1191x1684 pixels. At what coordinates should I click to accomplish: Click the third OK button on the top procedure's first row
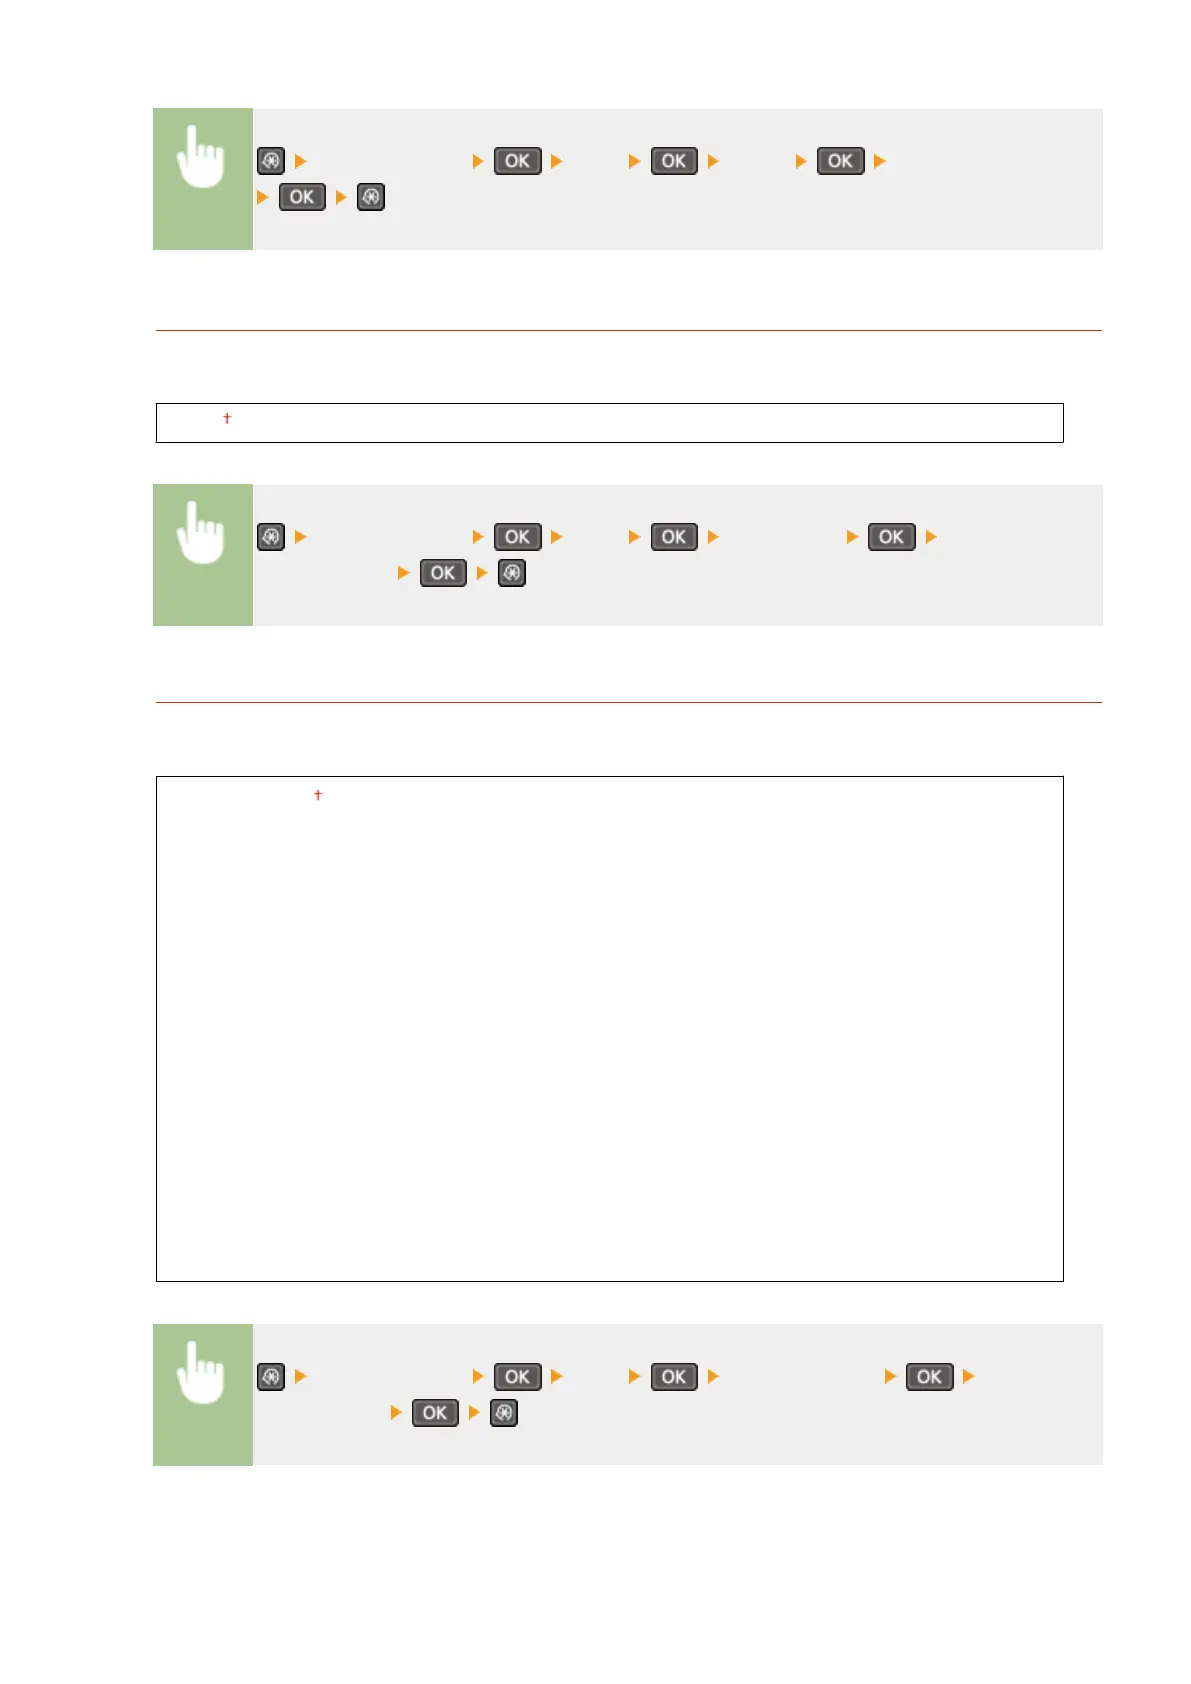841,161
